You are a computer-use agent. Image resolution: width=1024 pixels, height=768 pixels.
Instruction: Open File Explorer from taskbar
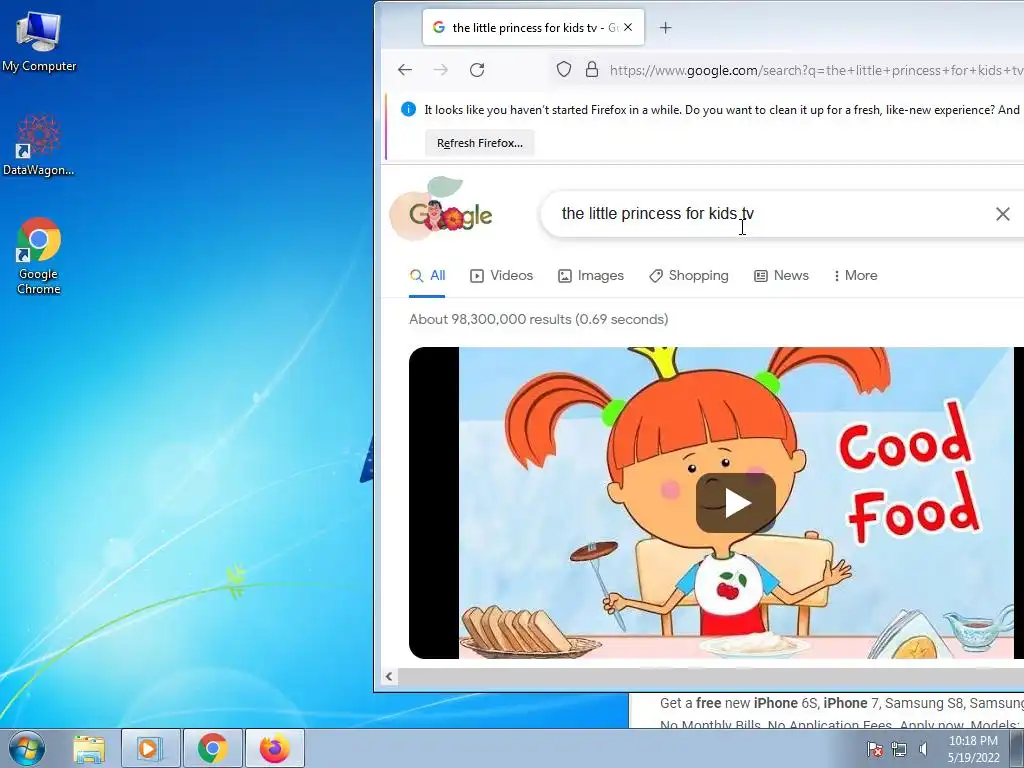(x=89, y=748)
